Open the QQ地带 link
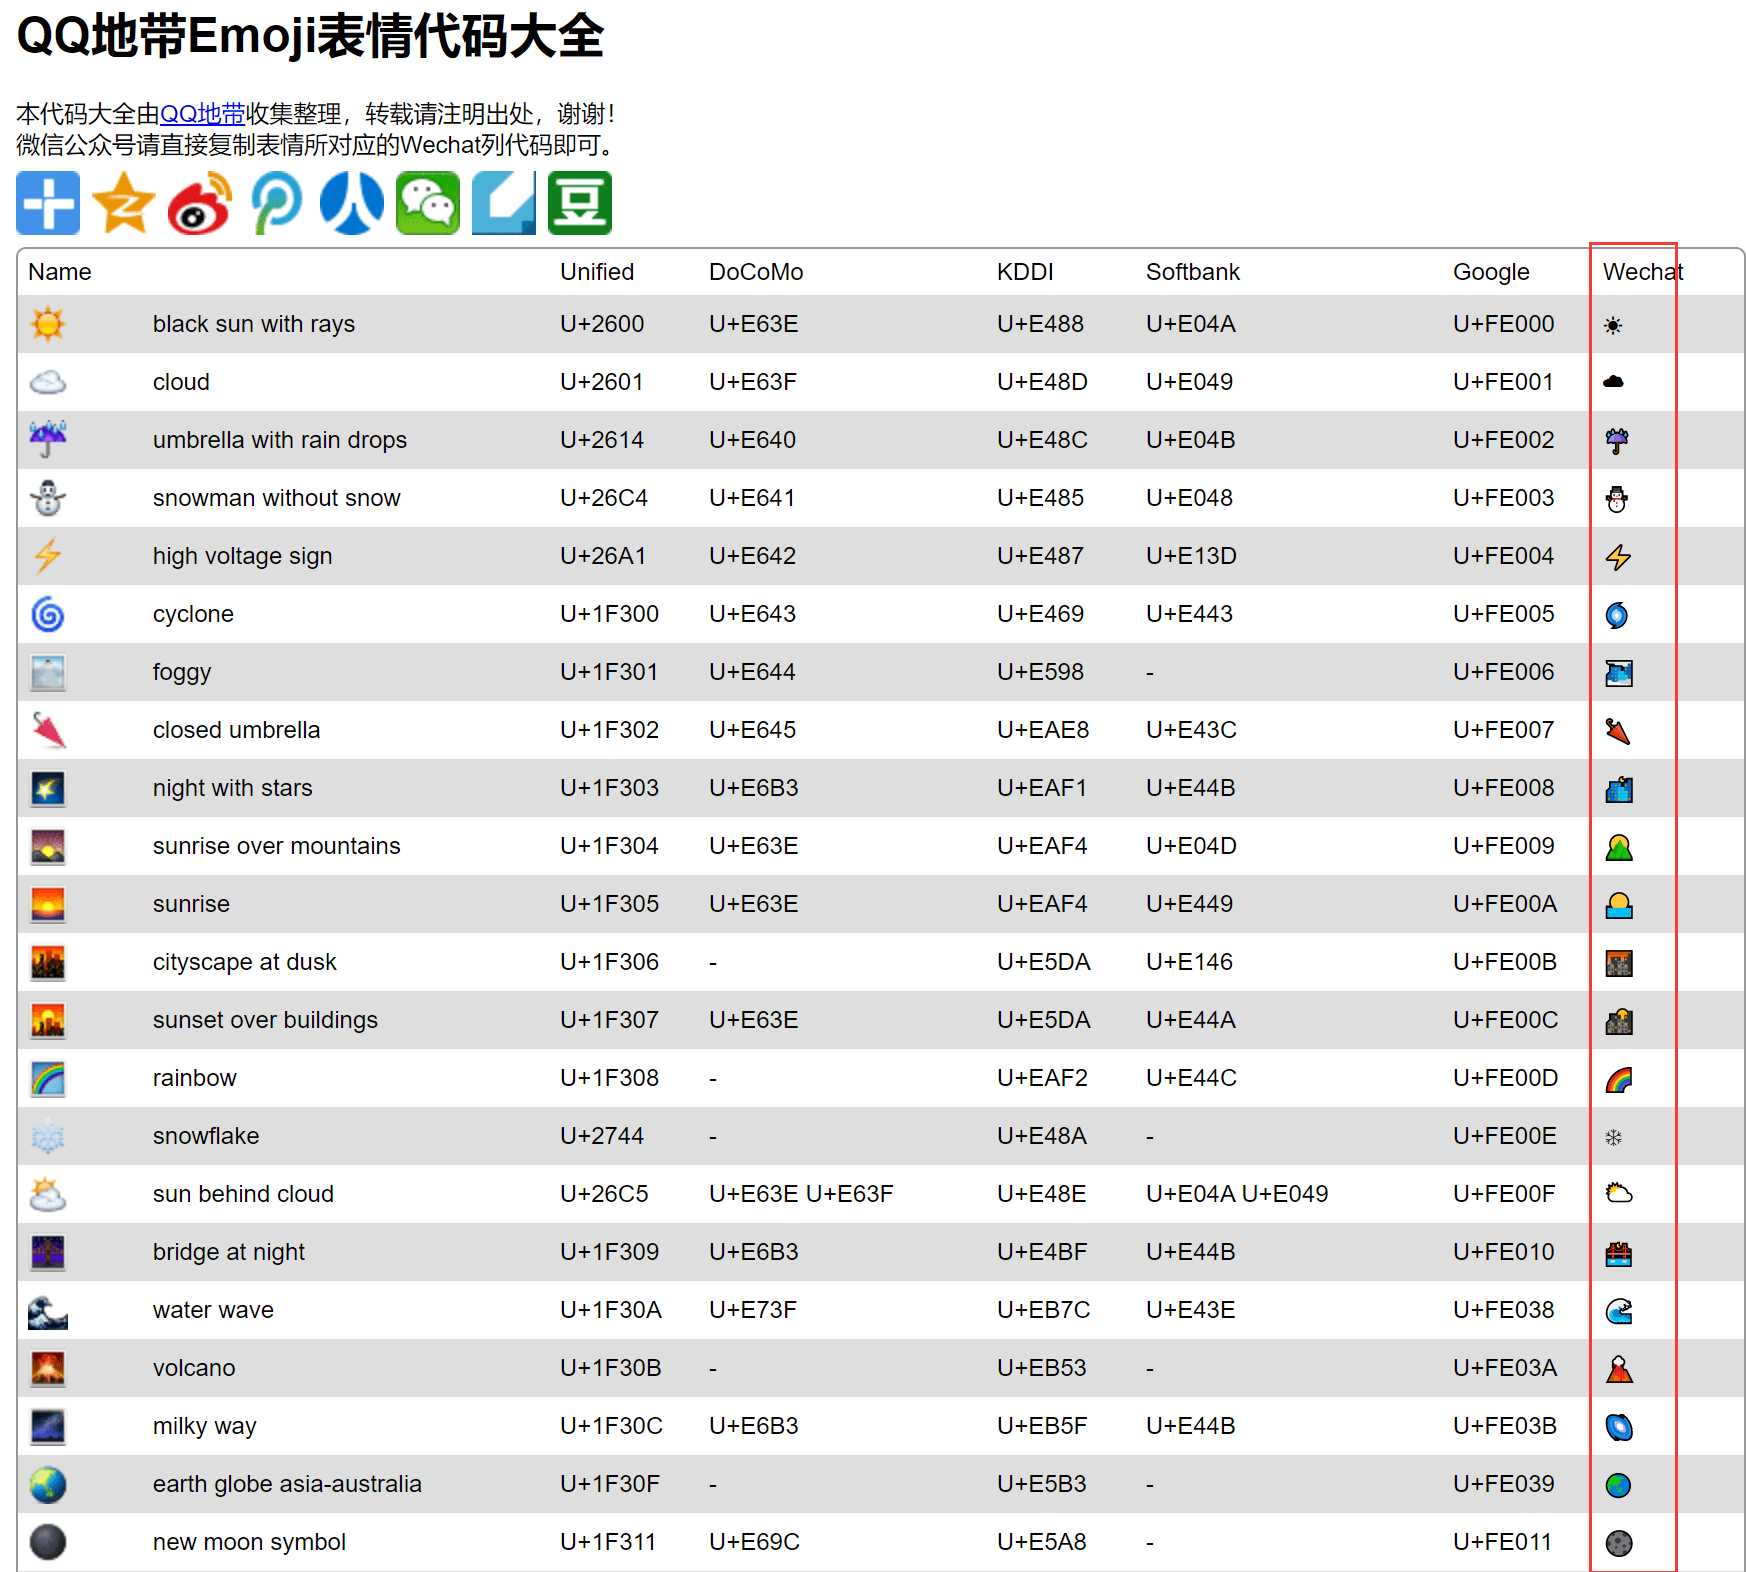 coord(202,114)
